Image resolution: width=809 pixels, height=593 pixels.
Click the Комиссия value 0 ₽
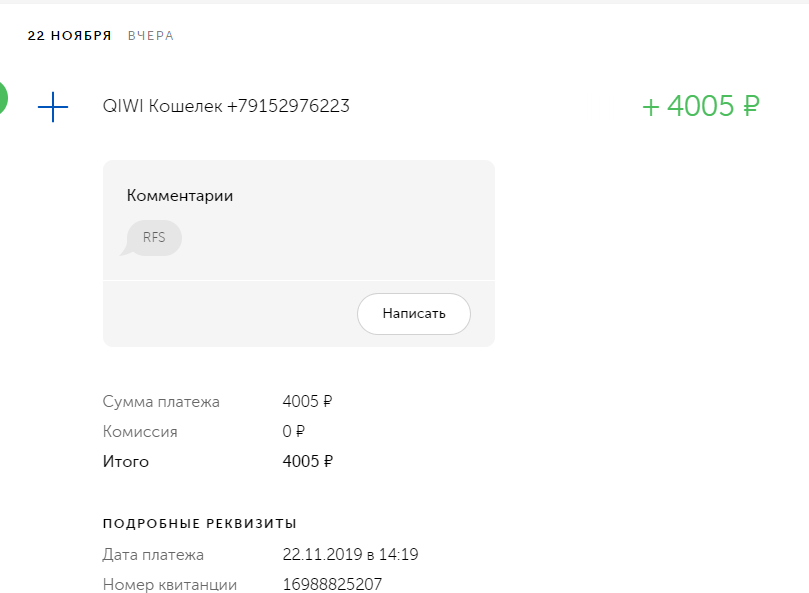(x=293, y=432)
